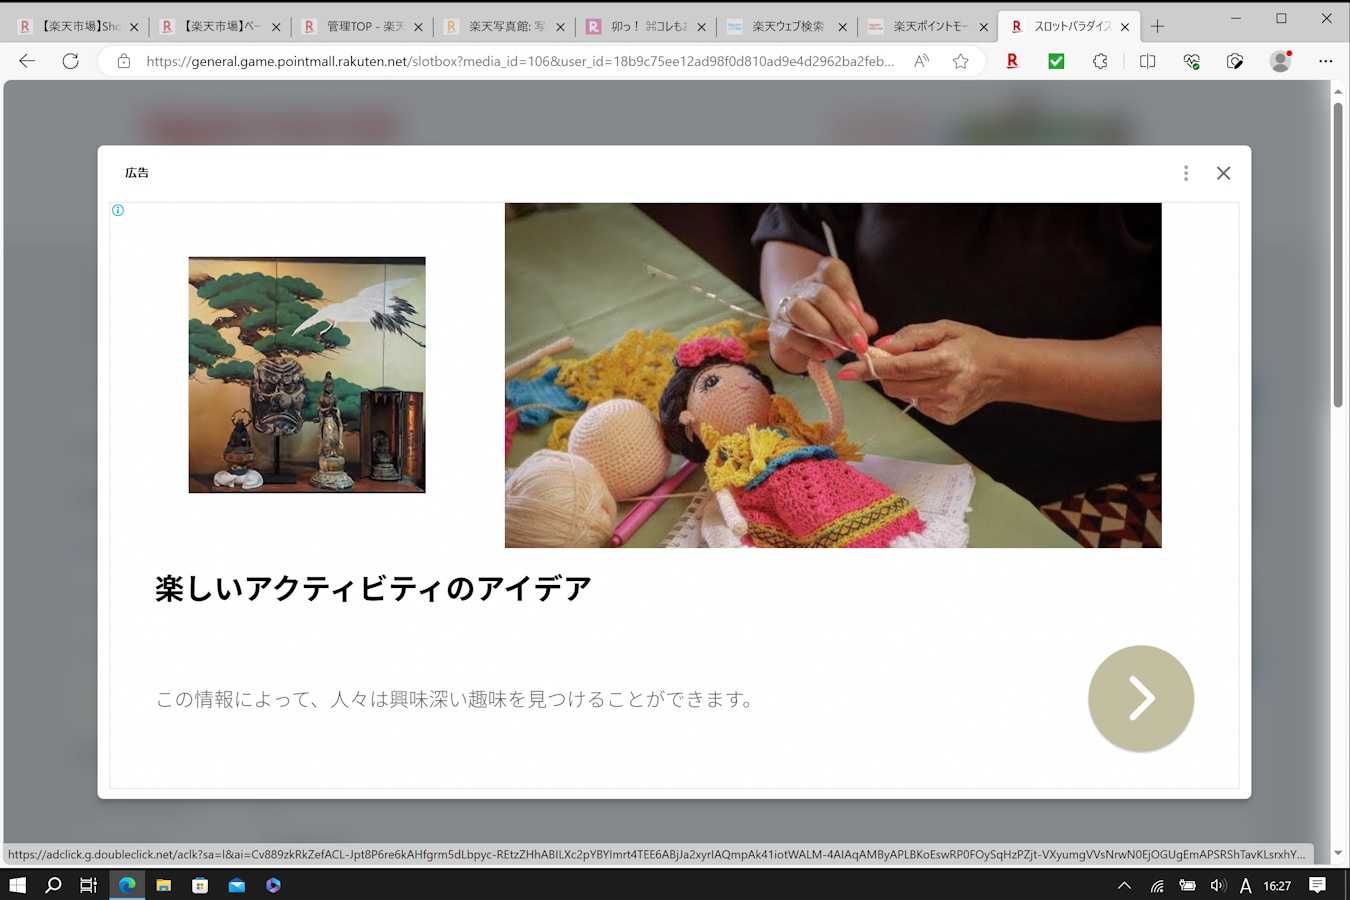Open the Extensions puzzle piece menu
The image size is (1350, 900).
click(x=1100, y=61)
